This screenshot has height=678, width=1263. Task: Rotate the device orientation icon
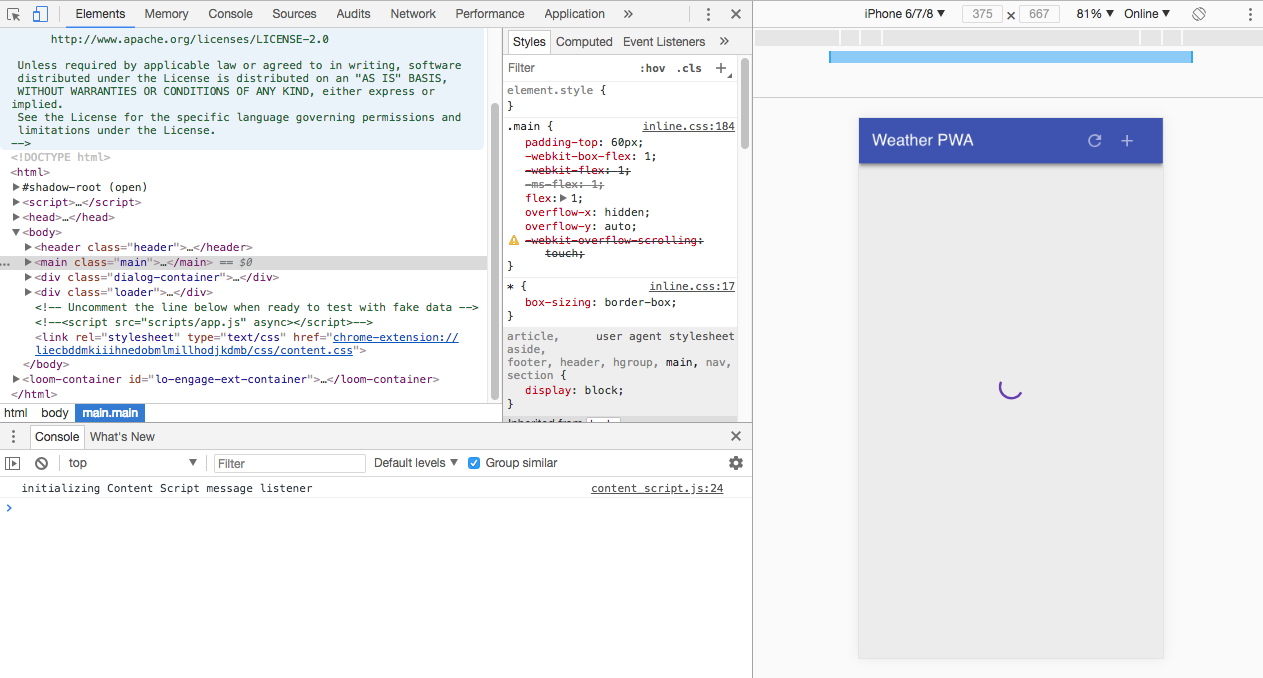(x=1199, y=14)
